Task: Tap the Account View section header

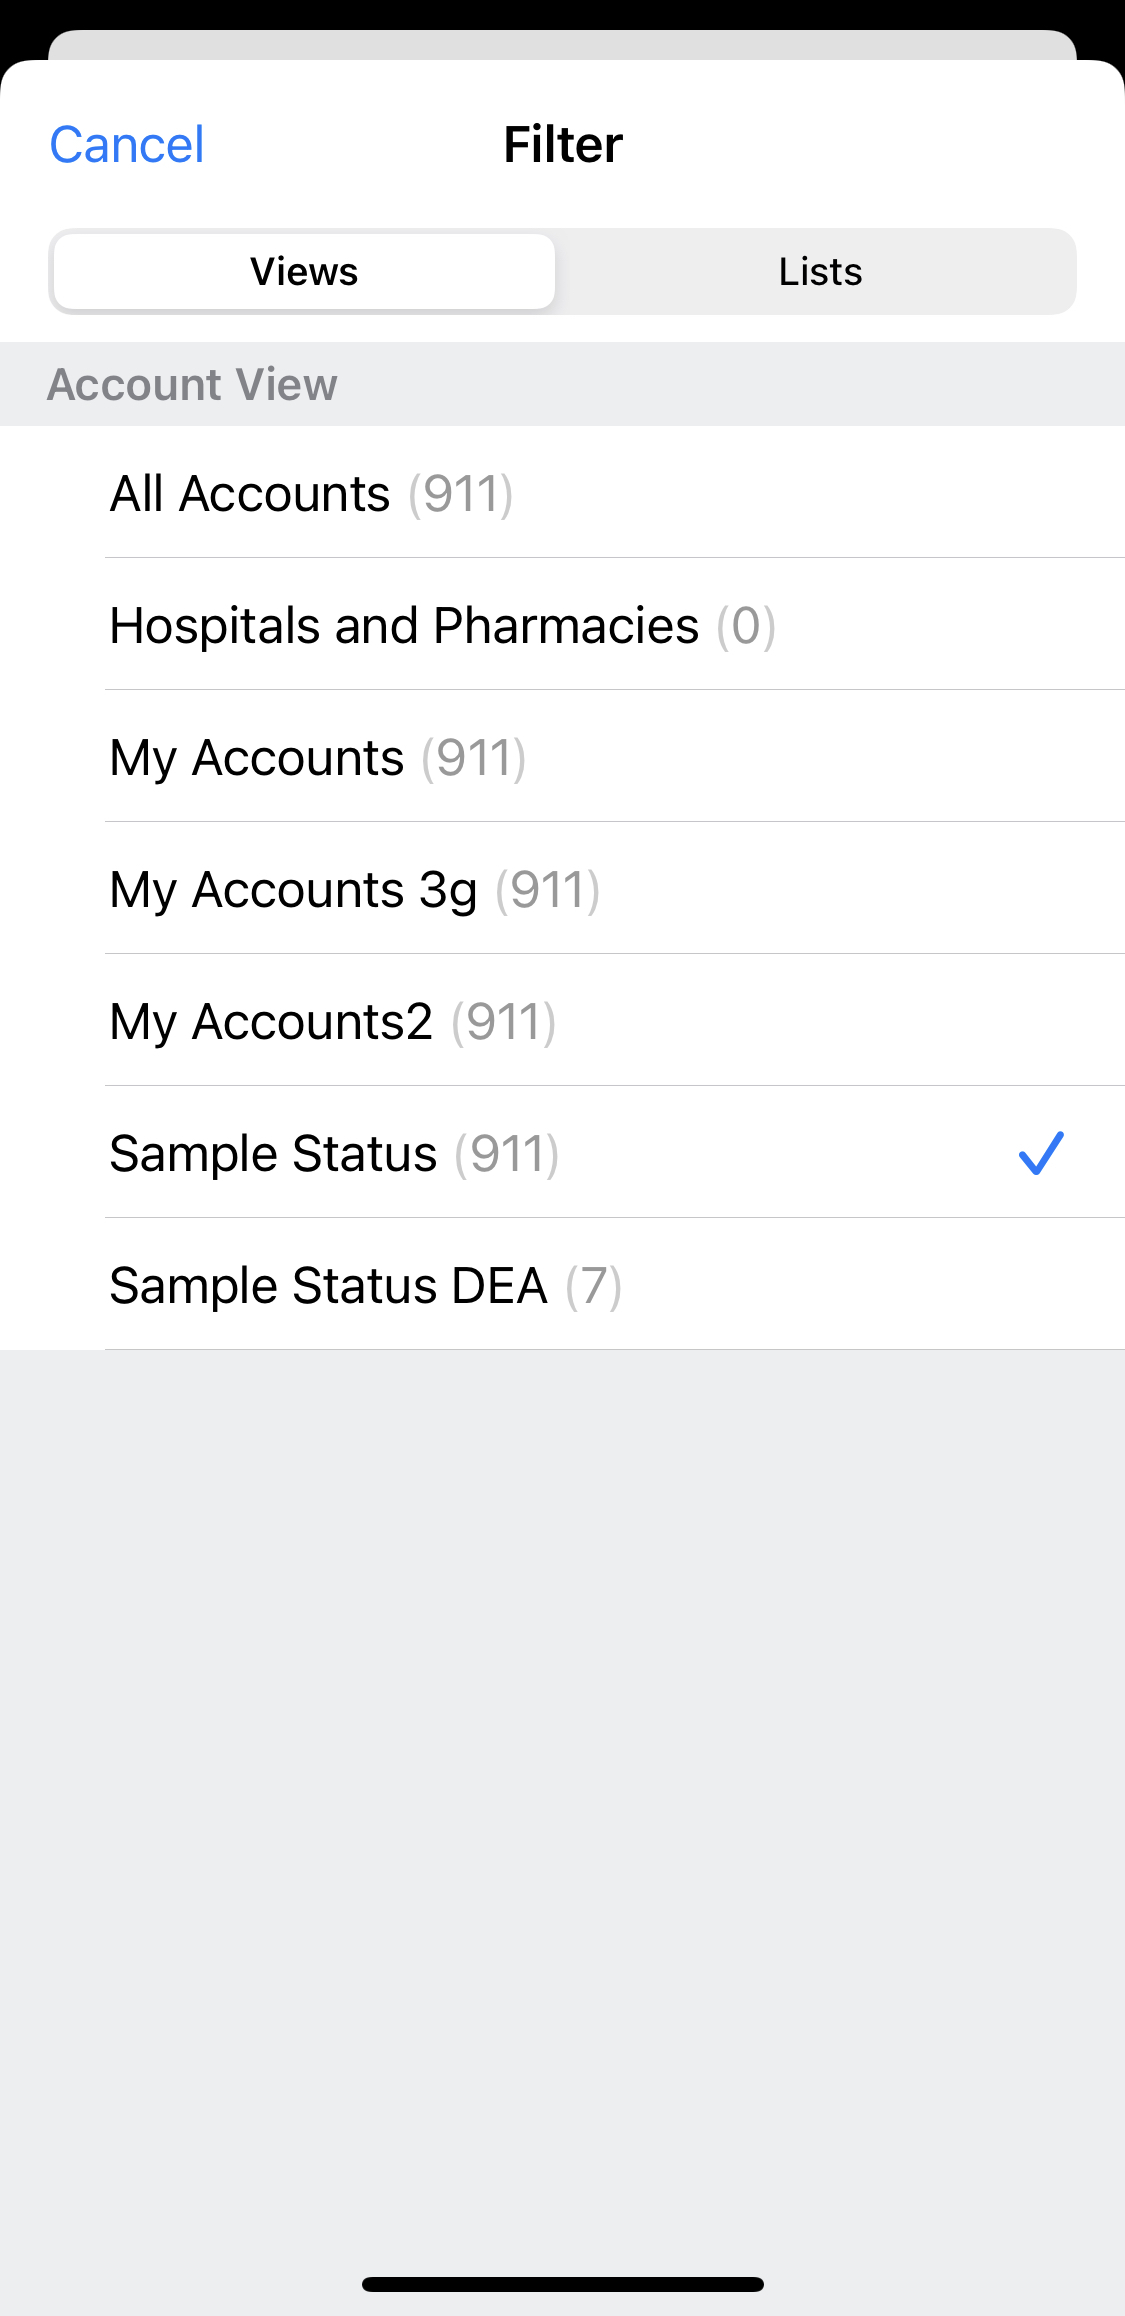Action: 192,385
